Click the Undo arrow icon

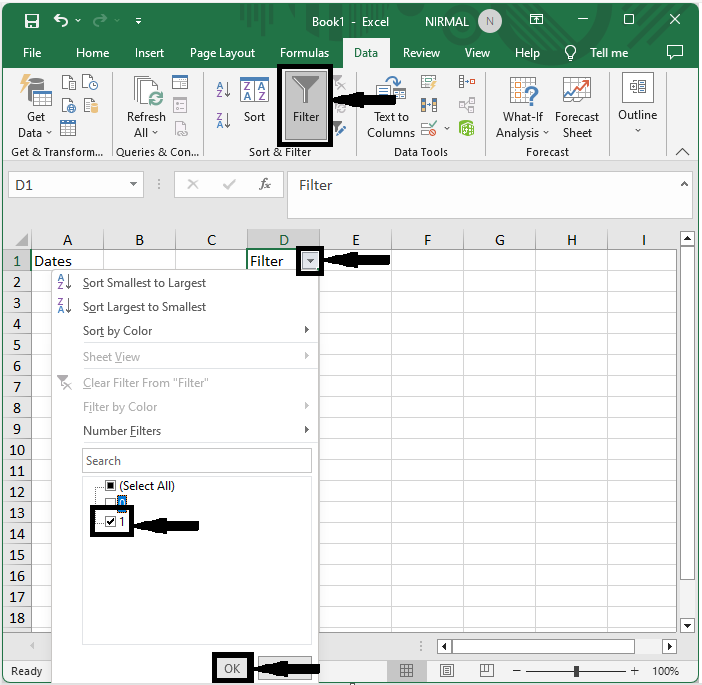[x=62, y=21]
